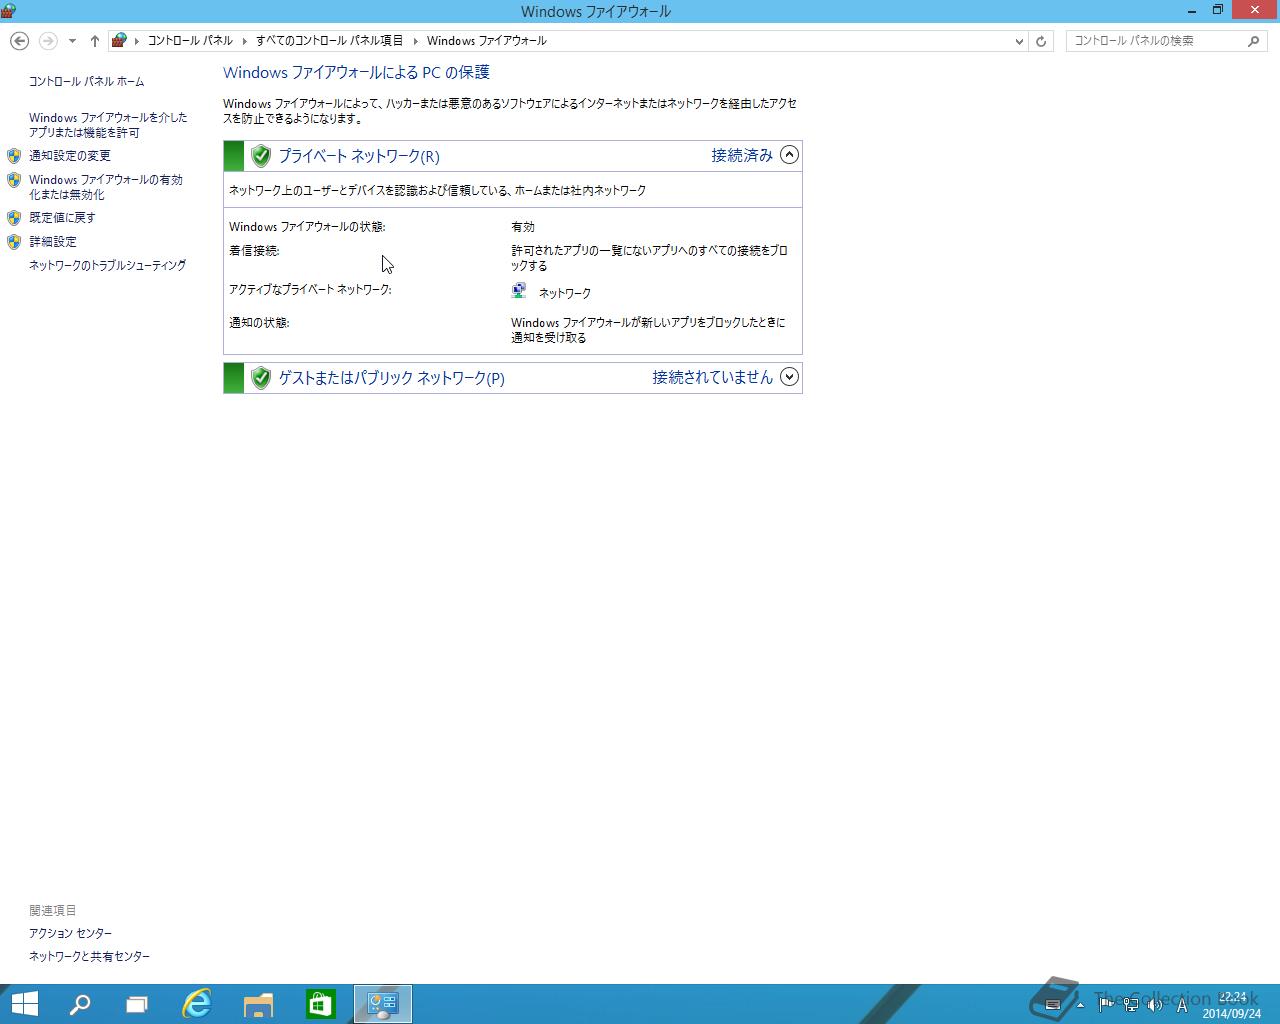Open File Explorer from taskbar
This screenshot has height=1024, width=1280.
tap(259, 1004)
